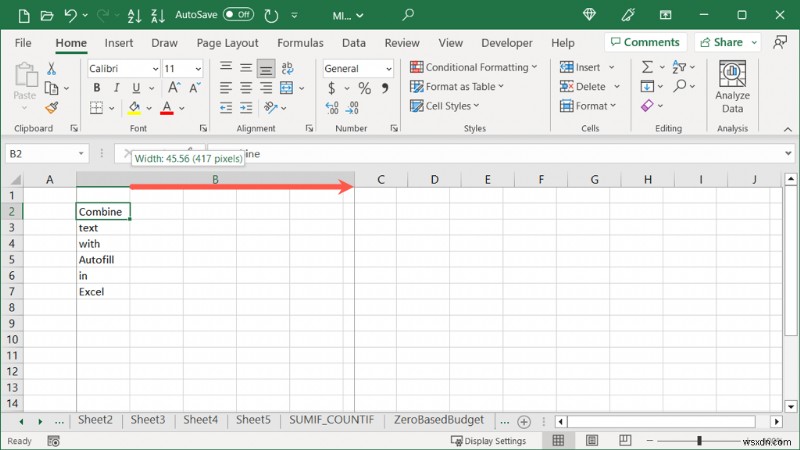The width and height of the screenshot is (800, 450).
Task: Increase decimal places
Action: (332, 108)
